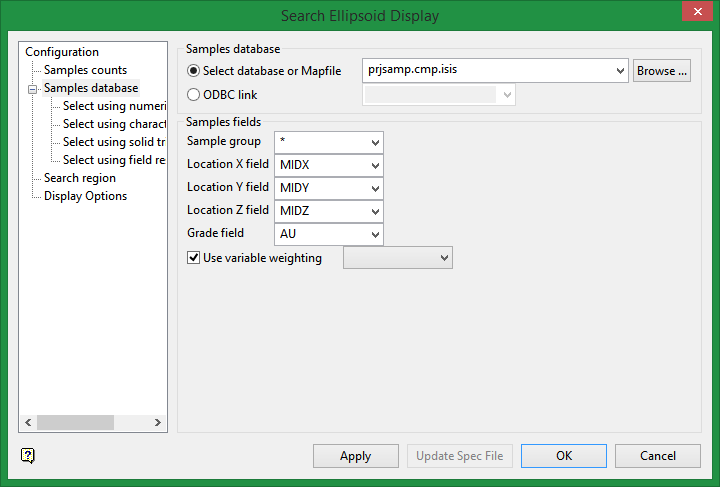720x487 pixels.
Task: Choose the ODBC link radio option
Action: (x=194, y=95)
